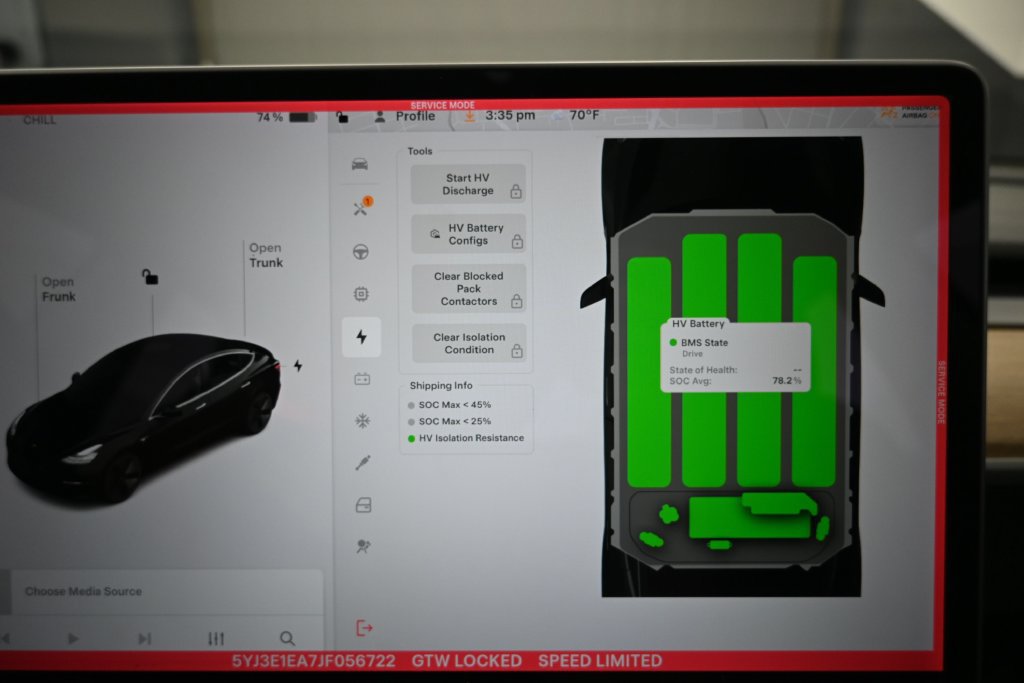
Task: Skip to next track
Action: tap(144, 638)
